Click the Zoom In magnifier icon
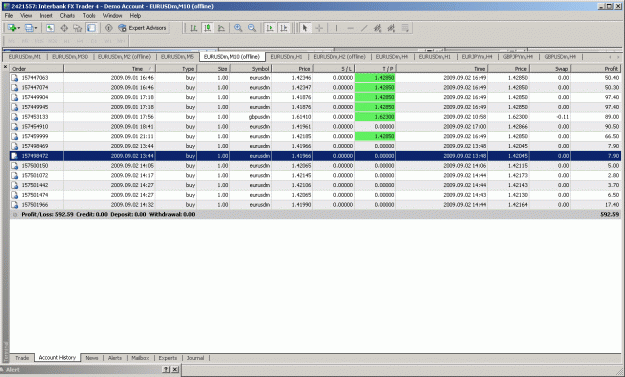 (x=238, y=28)
